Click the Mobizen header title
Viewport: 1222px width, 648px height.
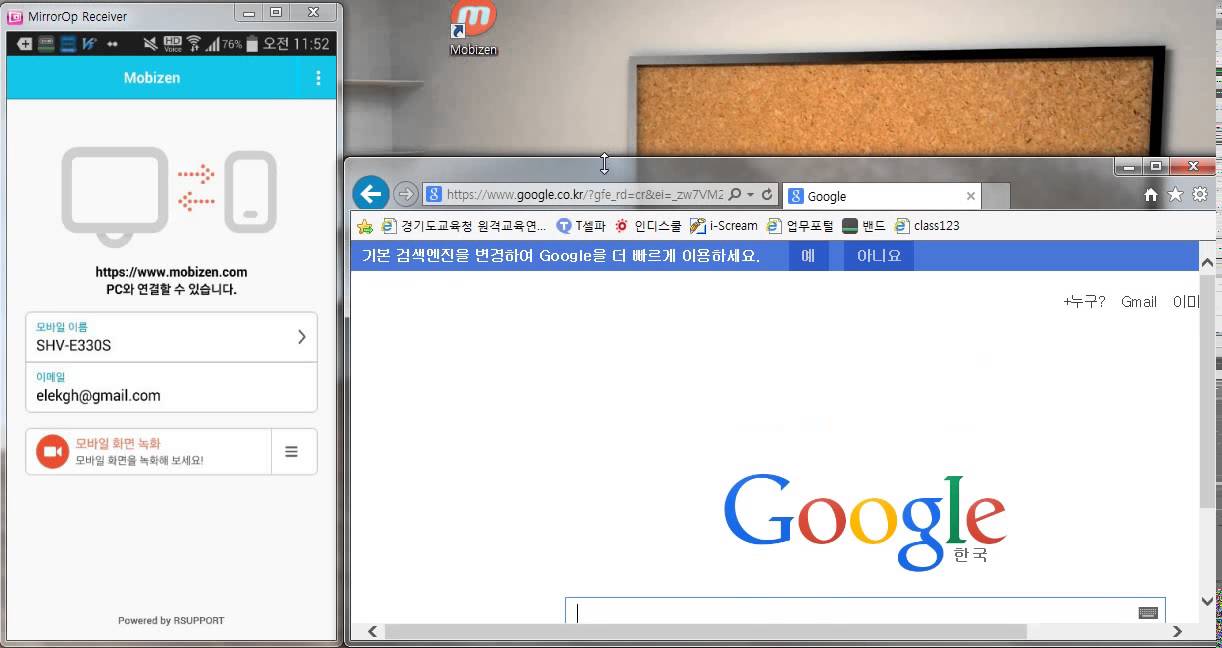[x=152, y=78]
